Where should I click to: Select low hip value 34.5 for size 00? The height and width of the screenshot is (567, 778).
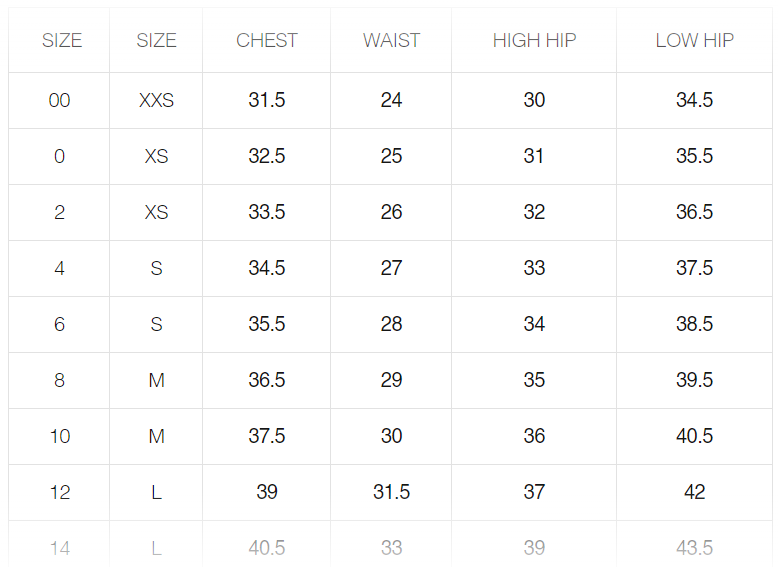(694, 101)
